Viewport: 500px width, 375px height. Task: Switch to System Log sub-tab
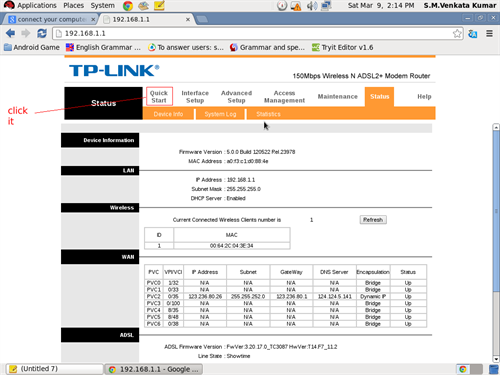pyautogui.click(x=220, y=114)
